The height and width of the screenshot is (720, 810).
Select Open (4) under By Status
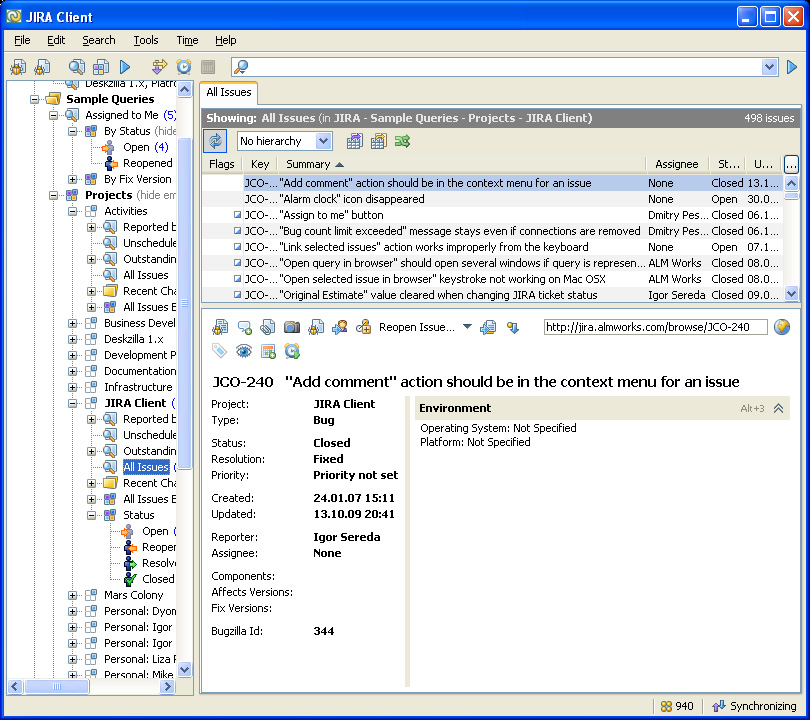[x=146, y=147]
